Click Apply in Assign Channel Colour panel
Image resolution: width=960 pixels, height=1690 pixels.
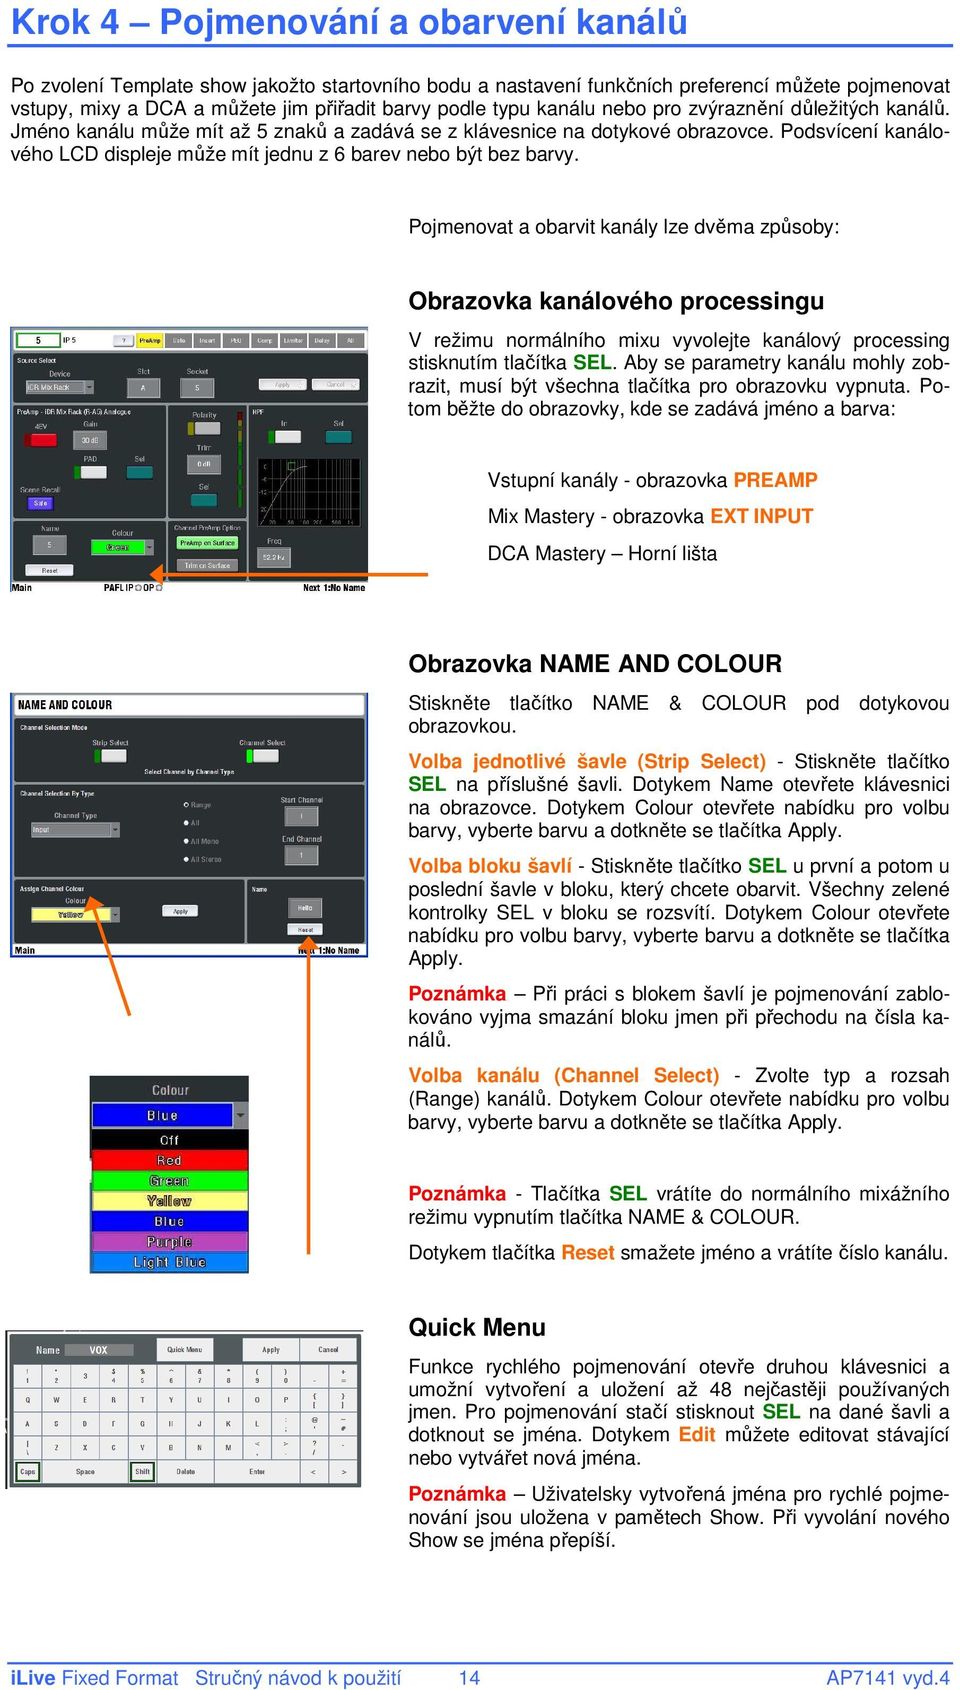pos(180,911)
